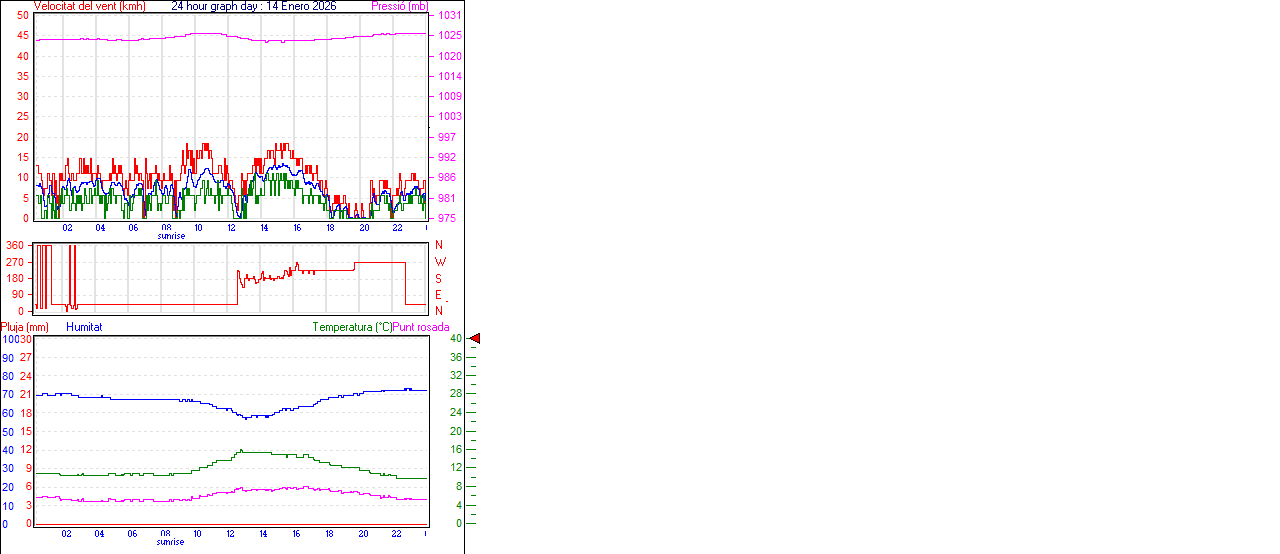Click the 'Velocitat del vent (kmh)' label
This screenshot has height=554, width=1280.
click(x=89, y=6)
